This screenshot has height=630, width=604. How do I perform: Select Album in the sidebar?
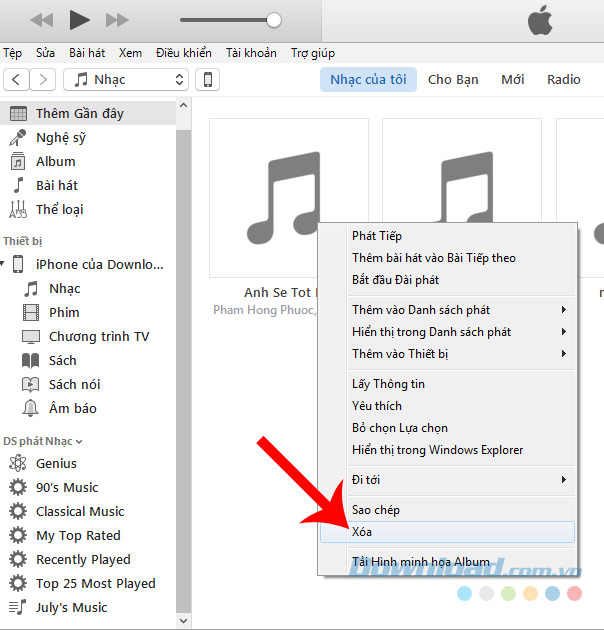pos(88,162)
